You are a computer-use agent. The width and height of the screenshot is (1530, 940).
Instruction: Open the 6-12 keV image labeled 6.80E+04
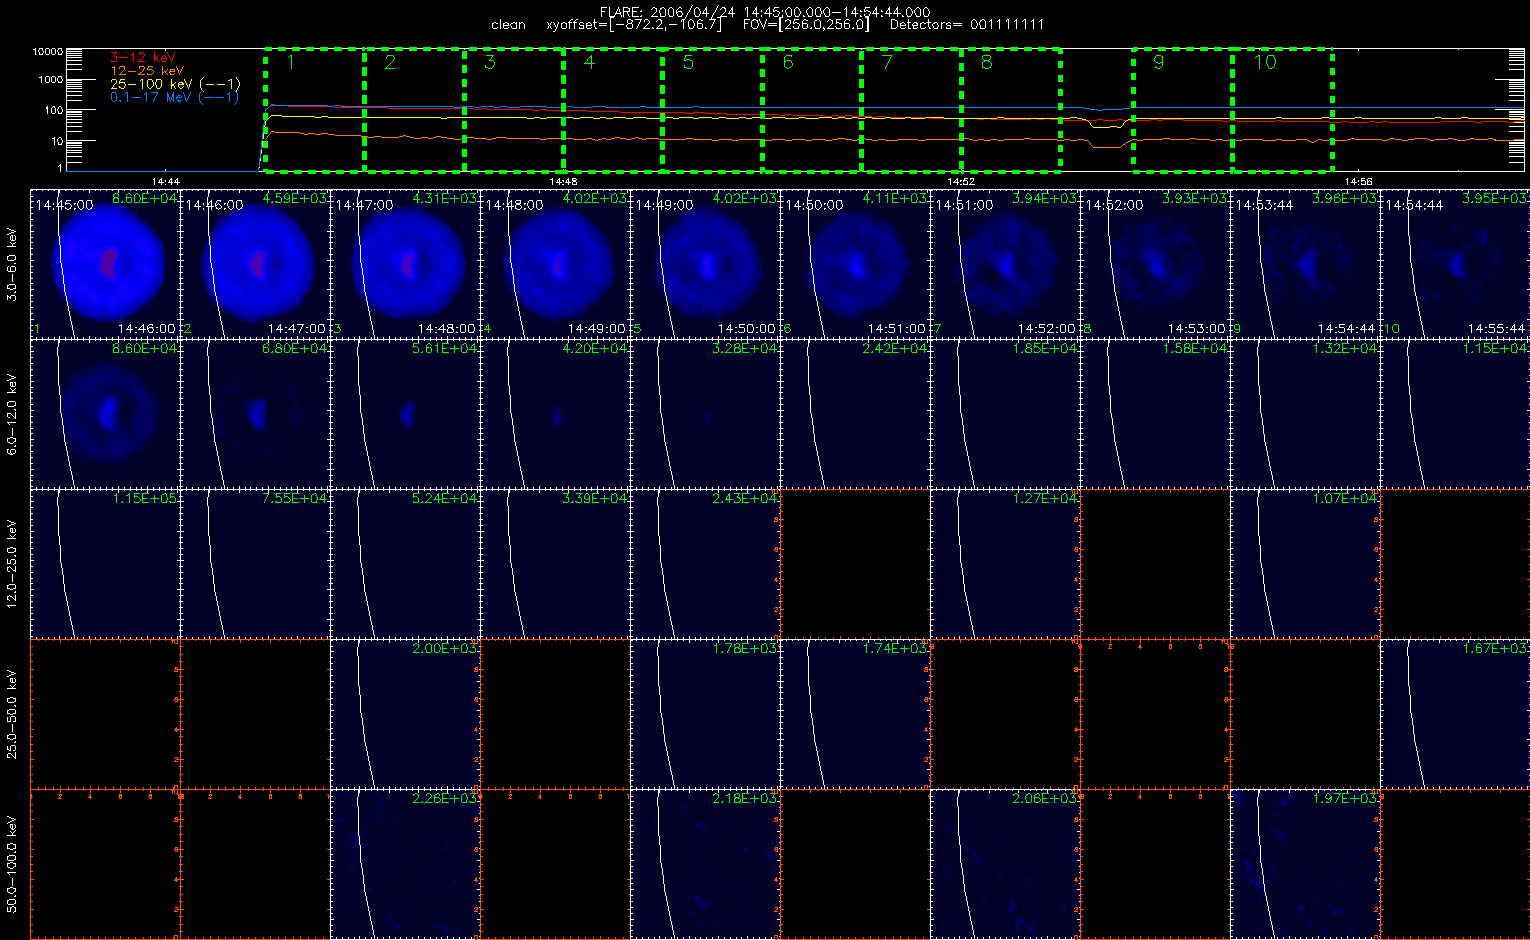(255, 413)
